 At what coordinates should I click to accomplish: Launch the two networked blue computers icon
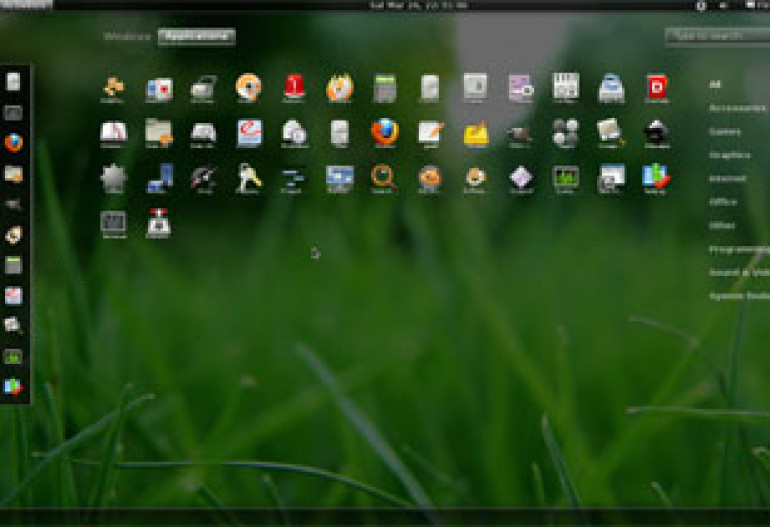click(160, 178)
